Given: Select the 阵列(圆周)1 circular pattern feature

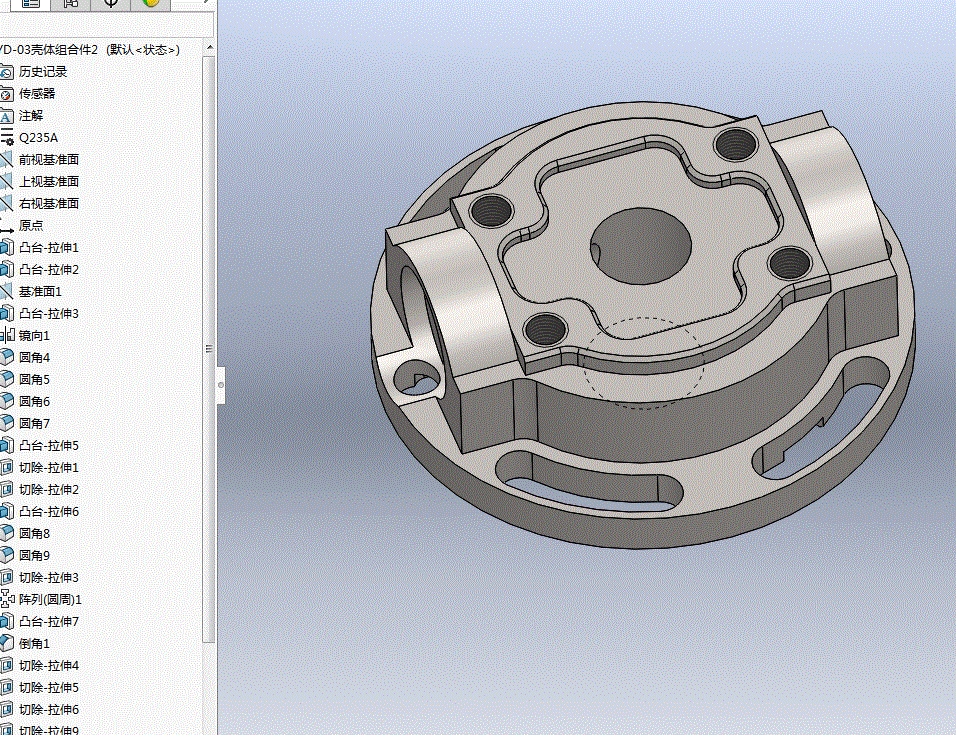Looking at the screenshot, I should pyautogui.click(x=50, y=599).
